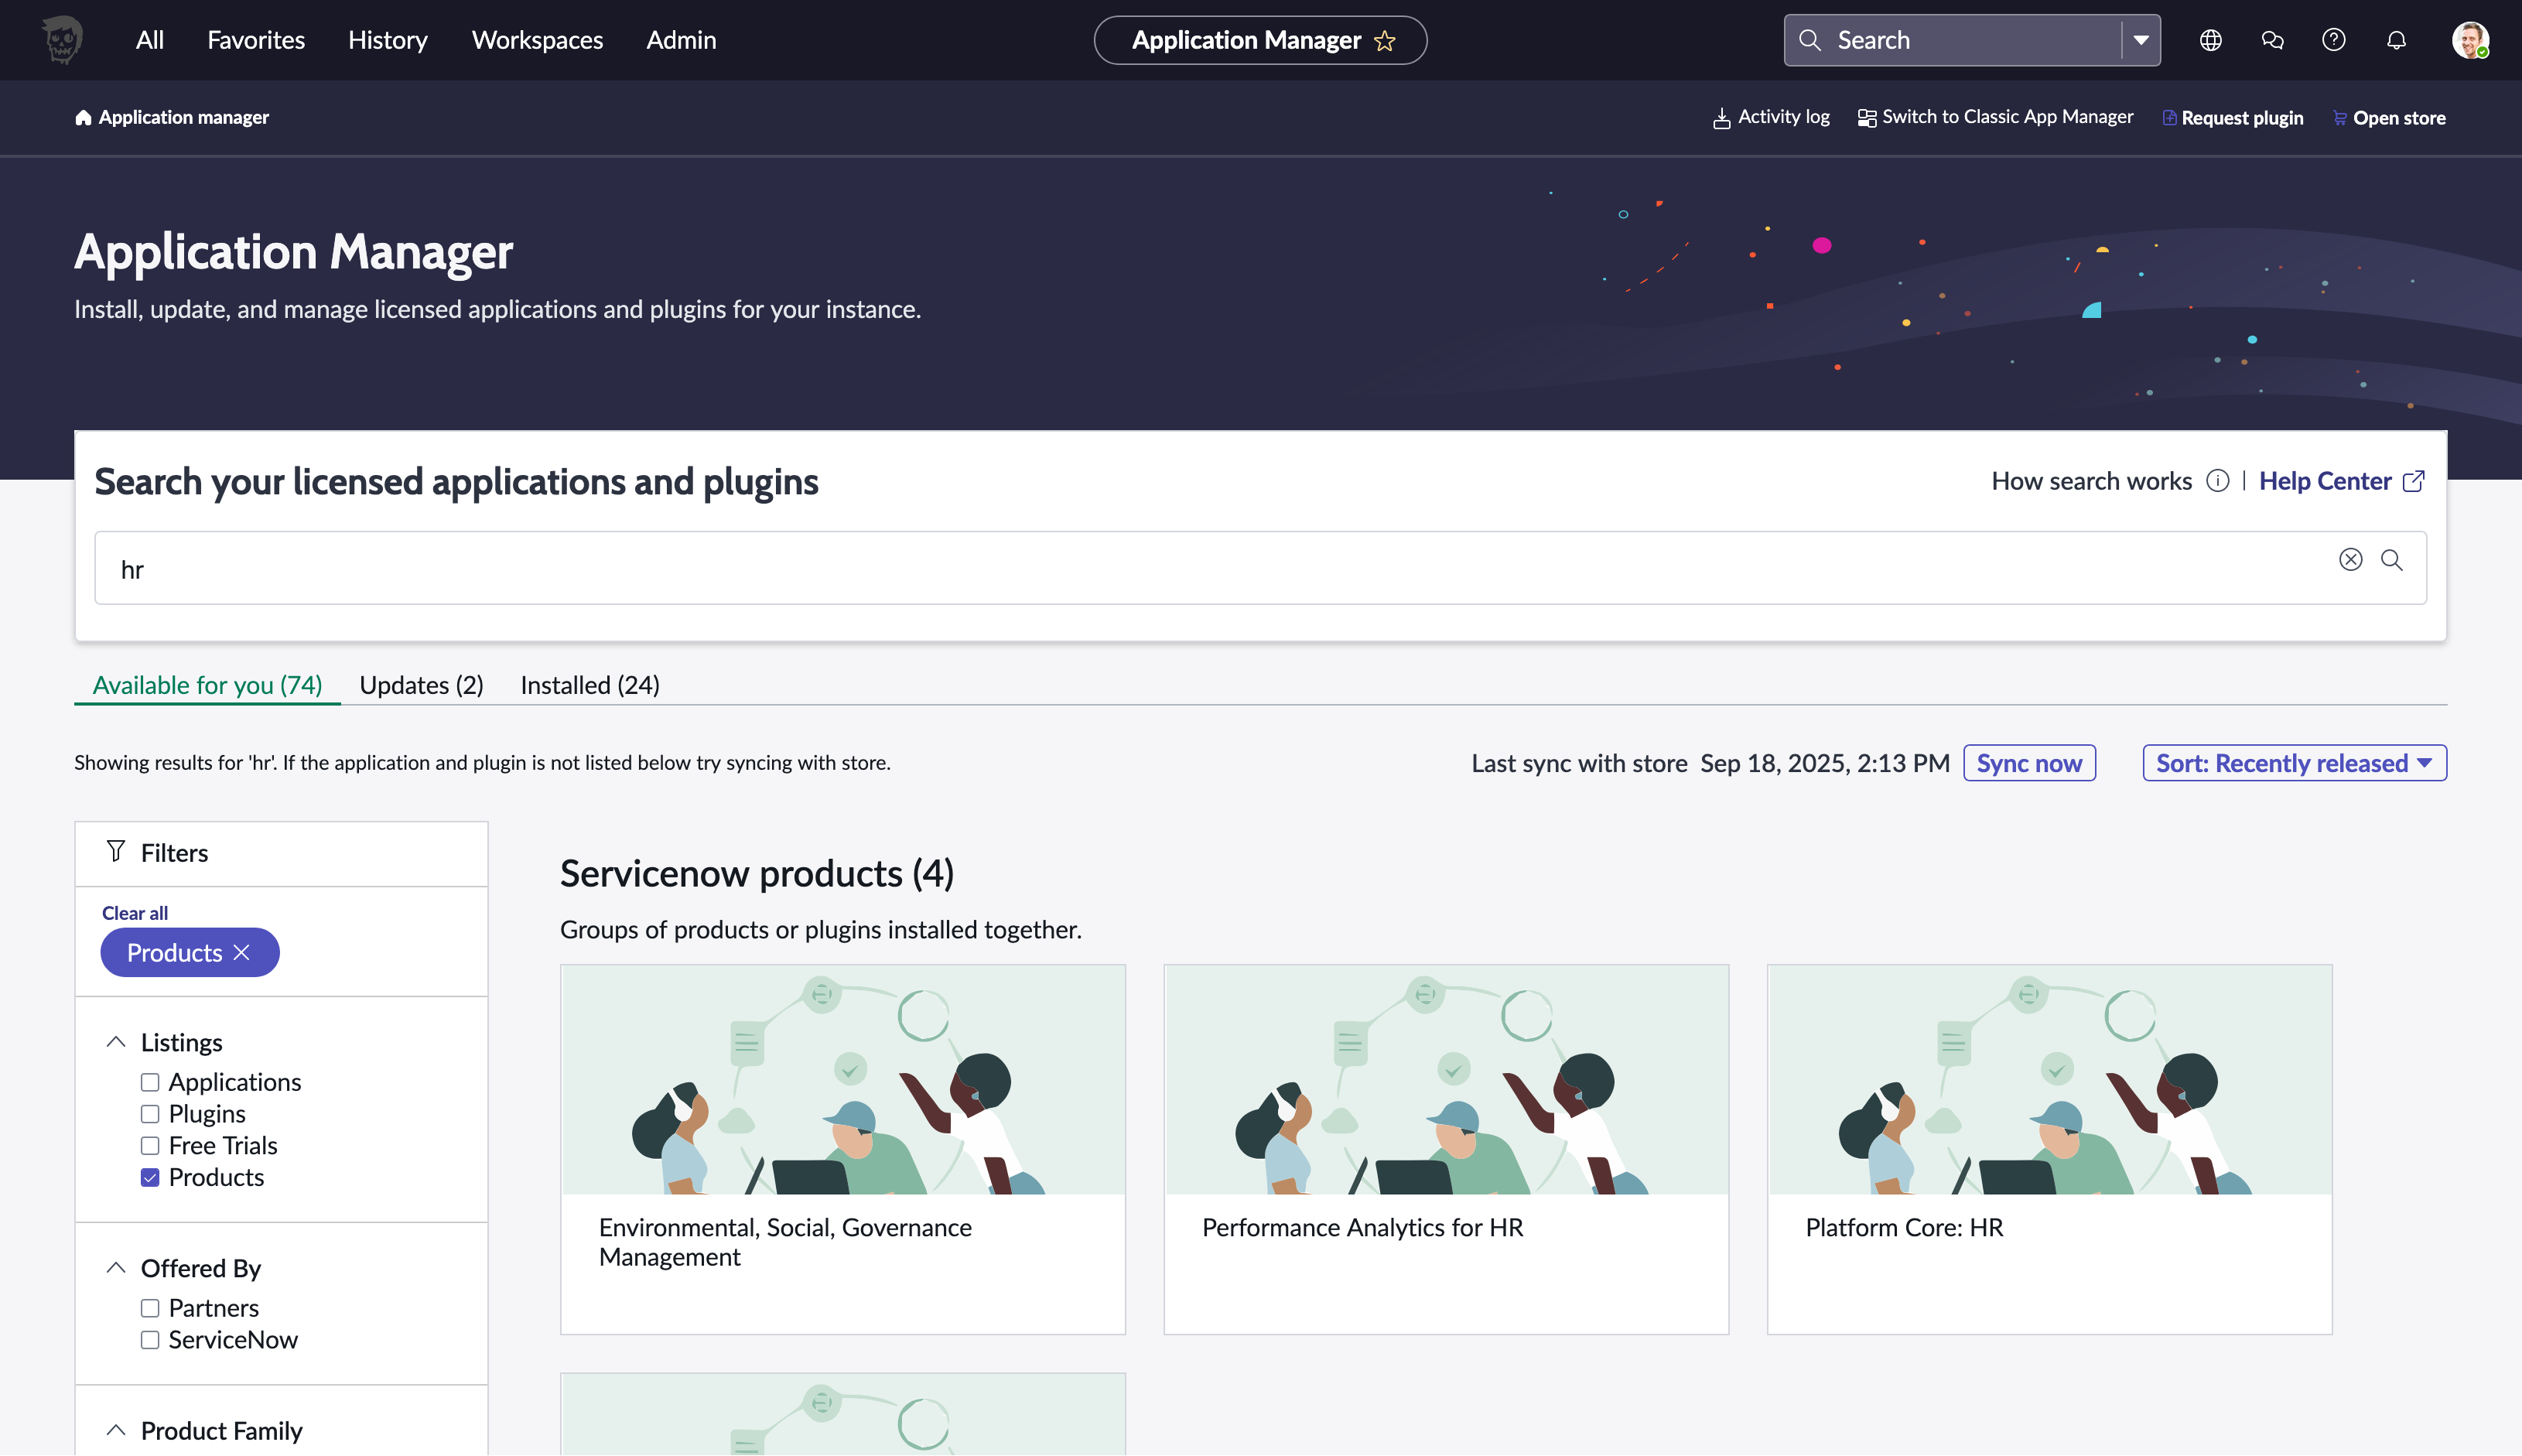Collapse the Listings filter section
This screenshot has width=2522, height=1456.
pyautogui.click(x=116, y=1042)
